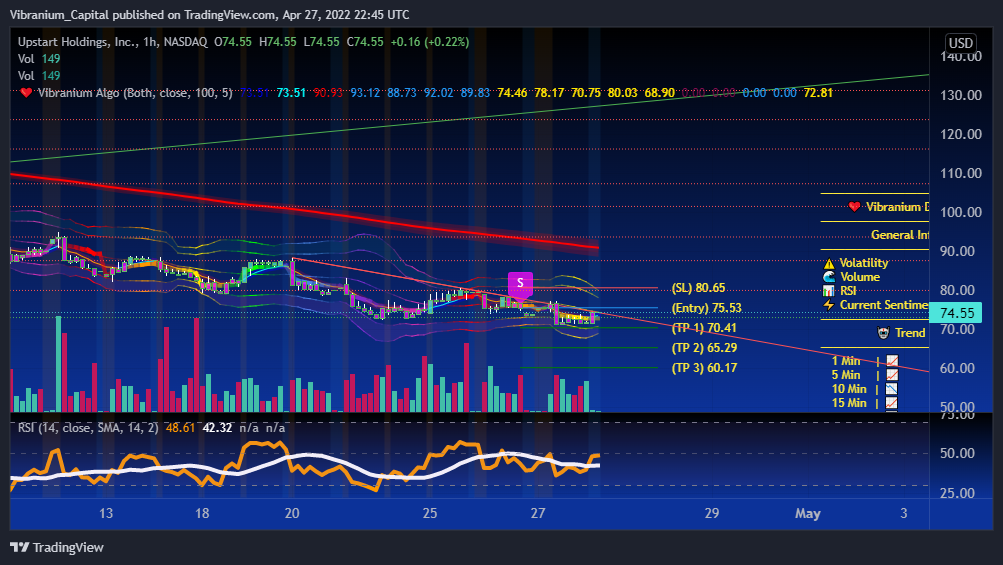
Task: Click the TradingView logo at bottom left
Action: tap(57, 548)
